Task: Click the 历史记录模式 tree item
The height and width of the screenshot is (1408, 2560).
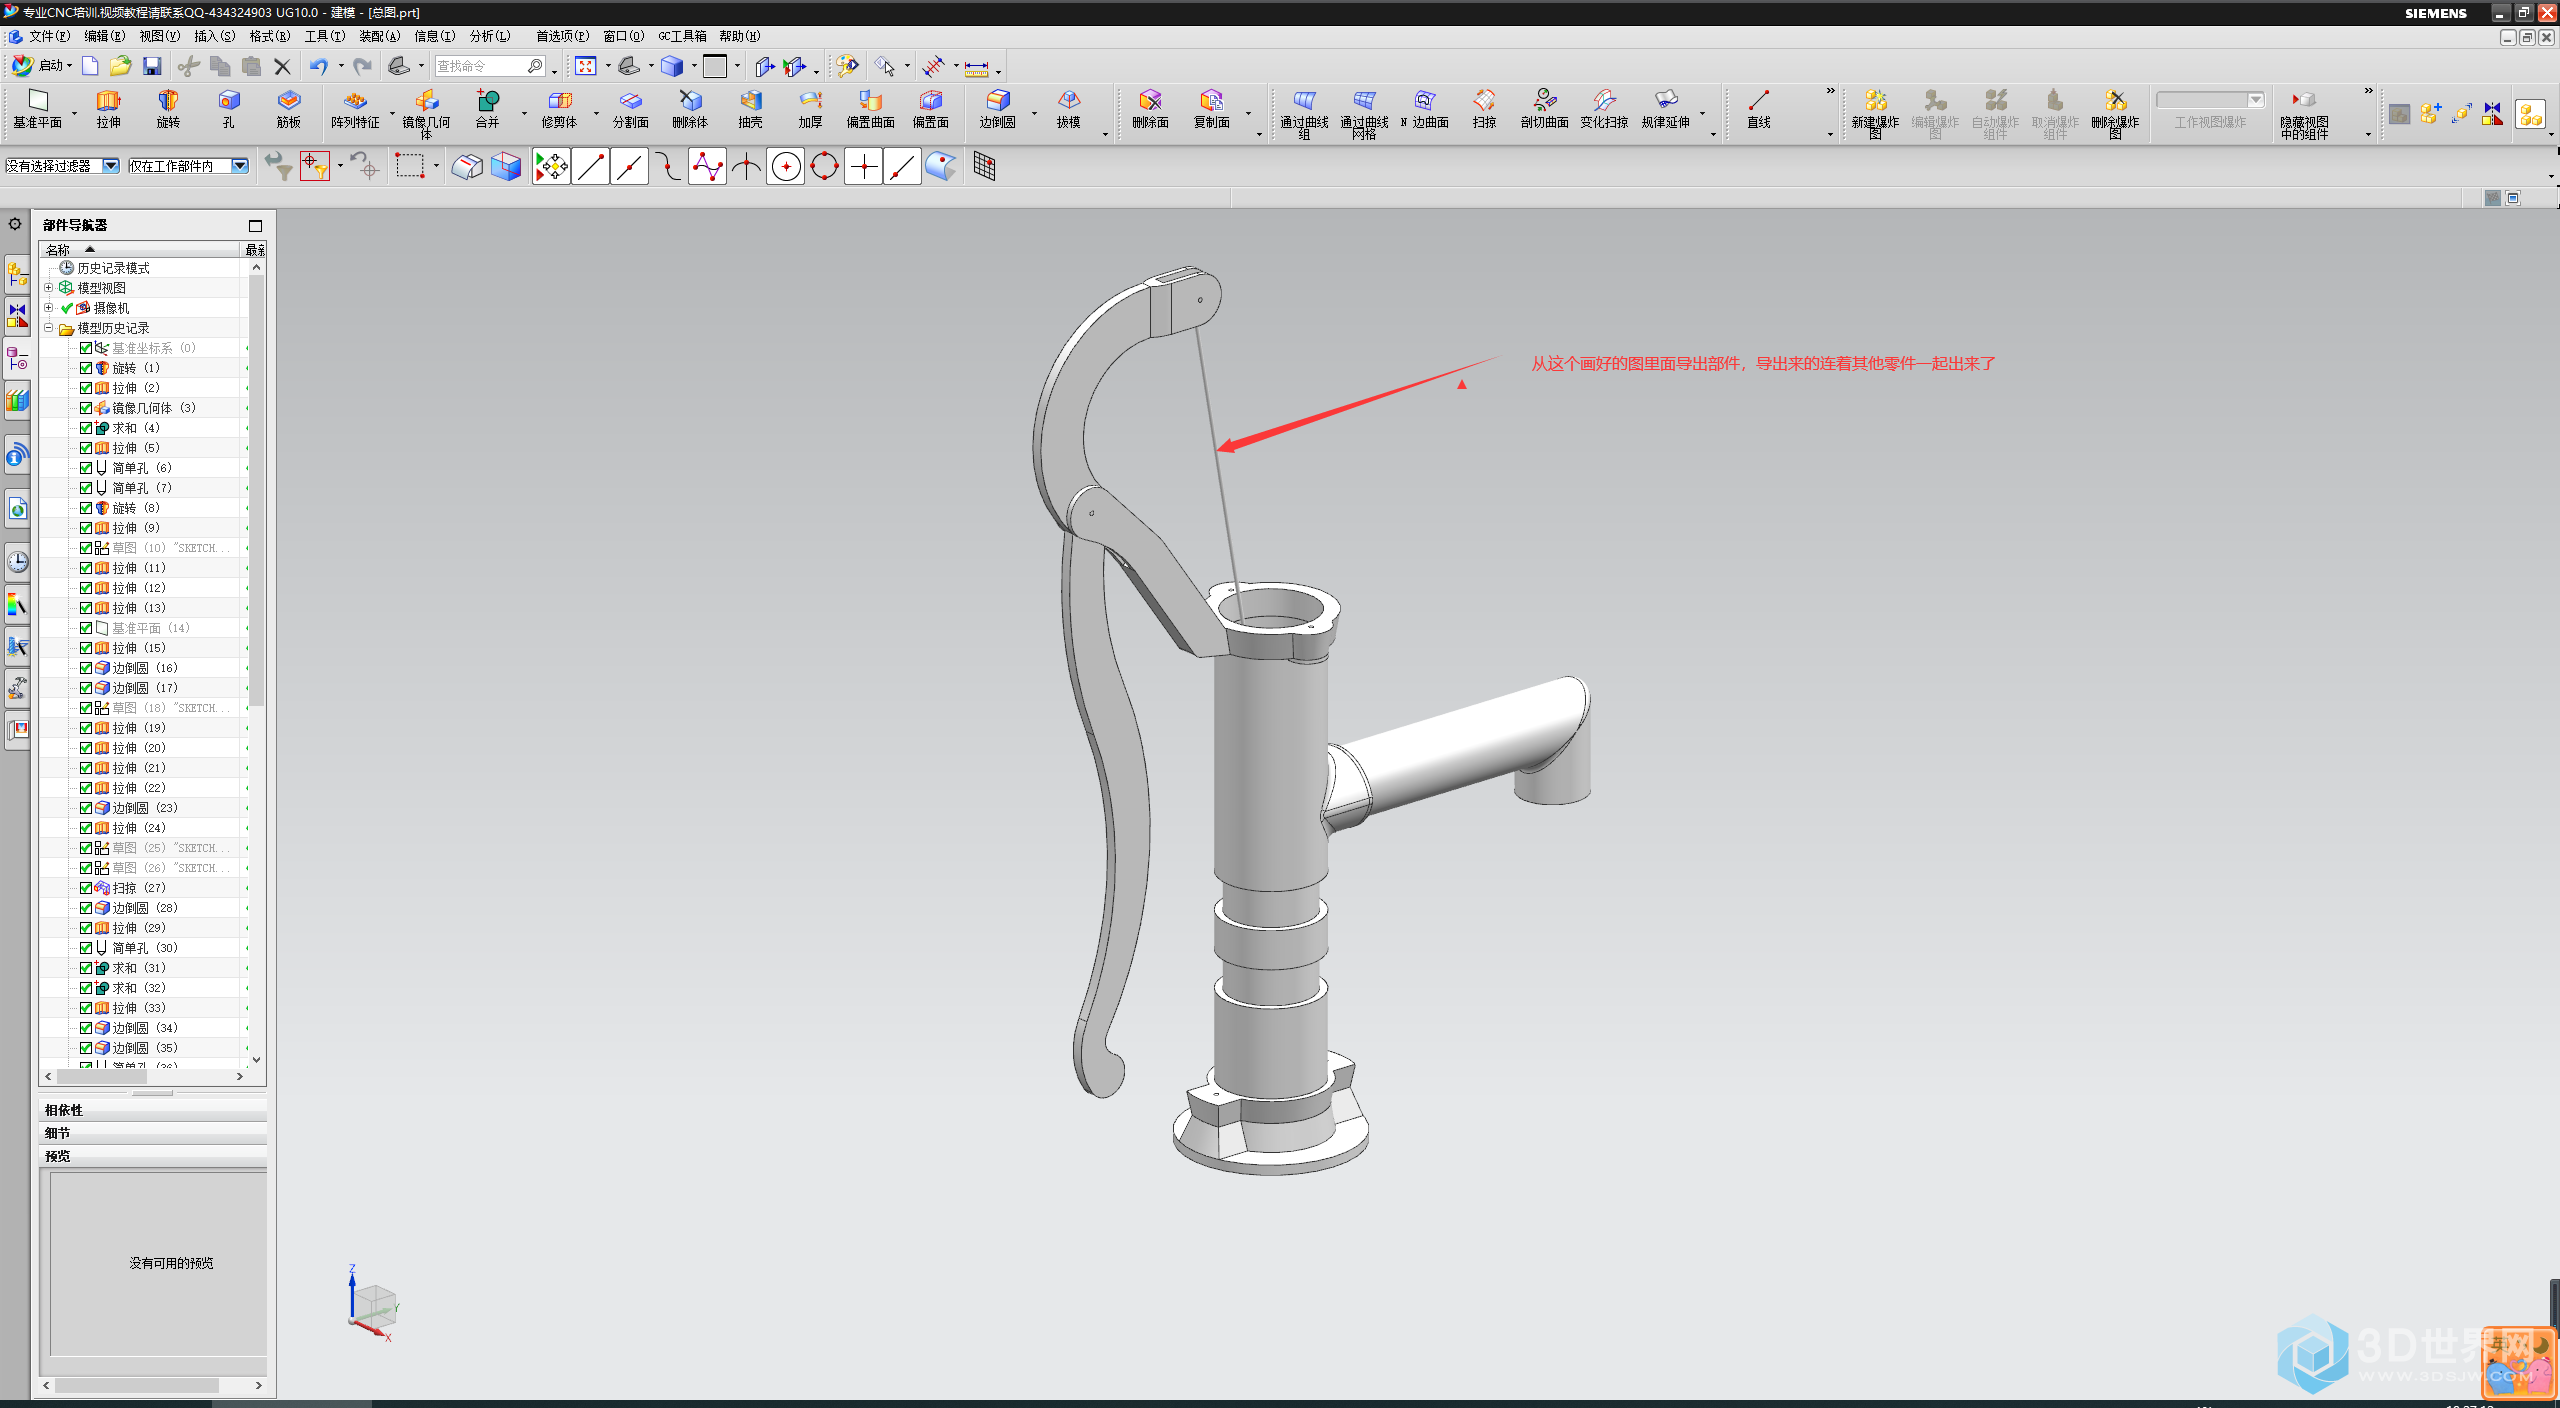Action: [113, 268]
